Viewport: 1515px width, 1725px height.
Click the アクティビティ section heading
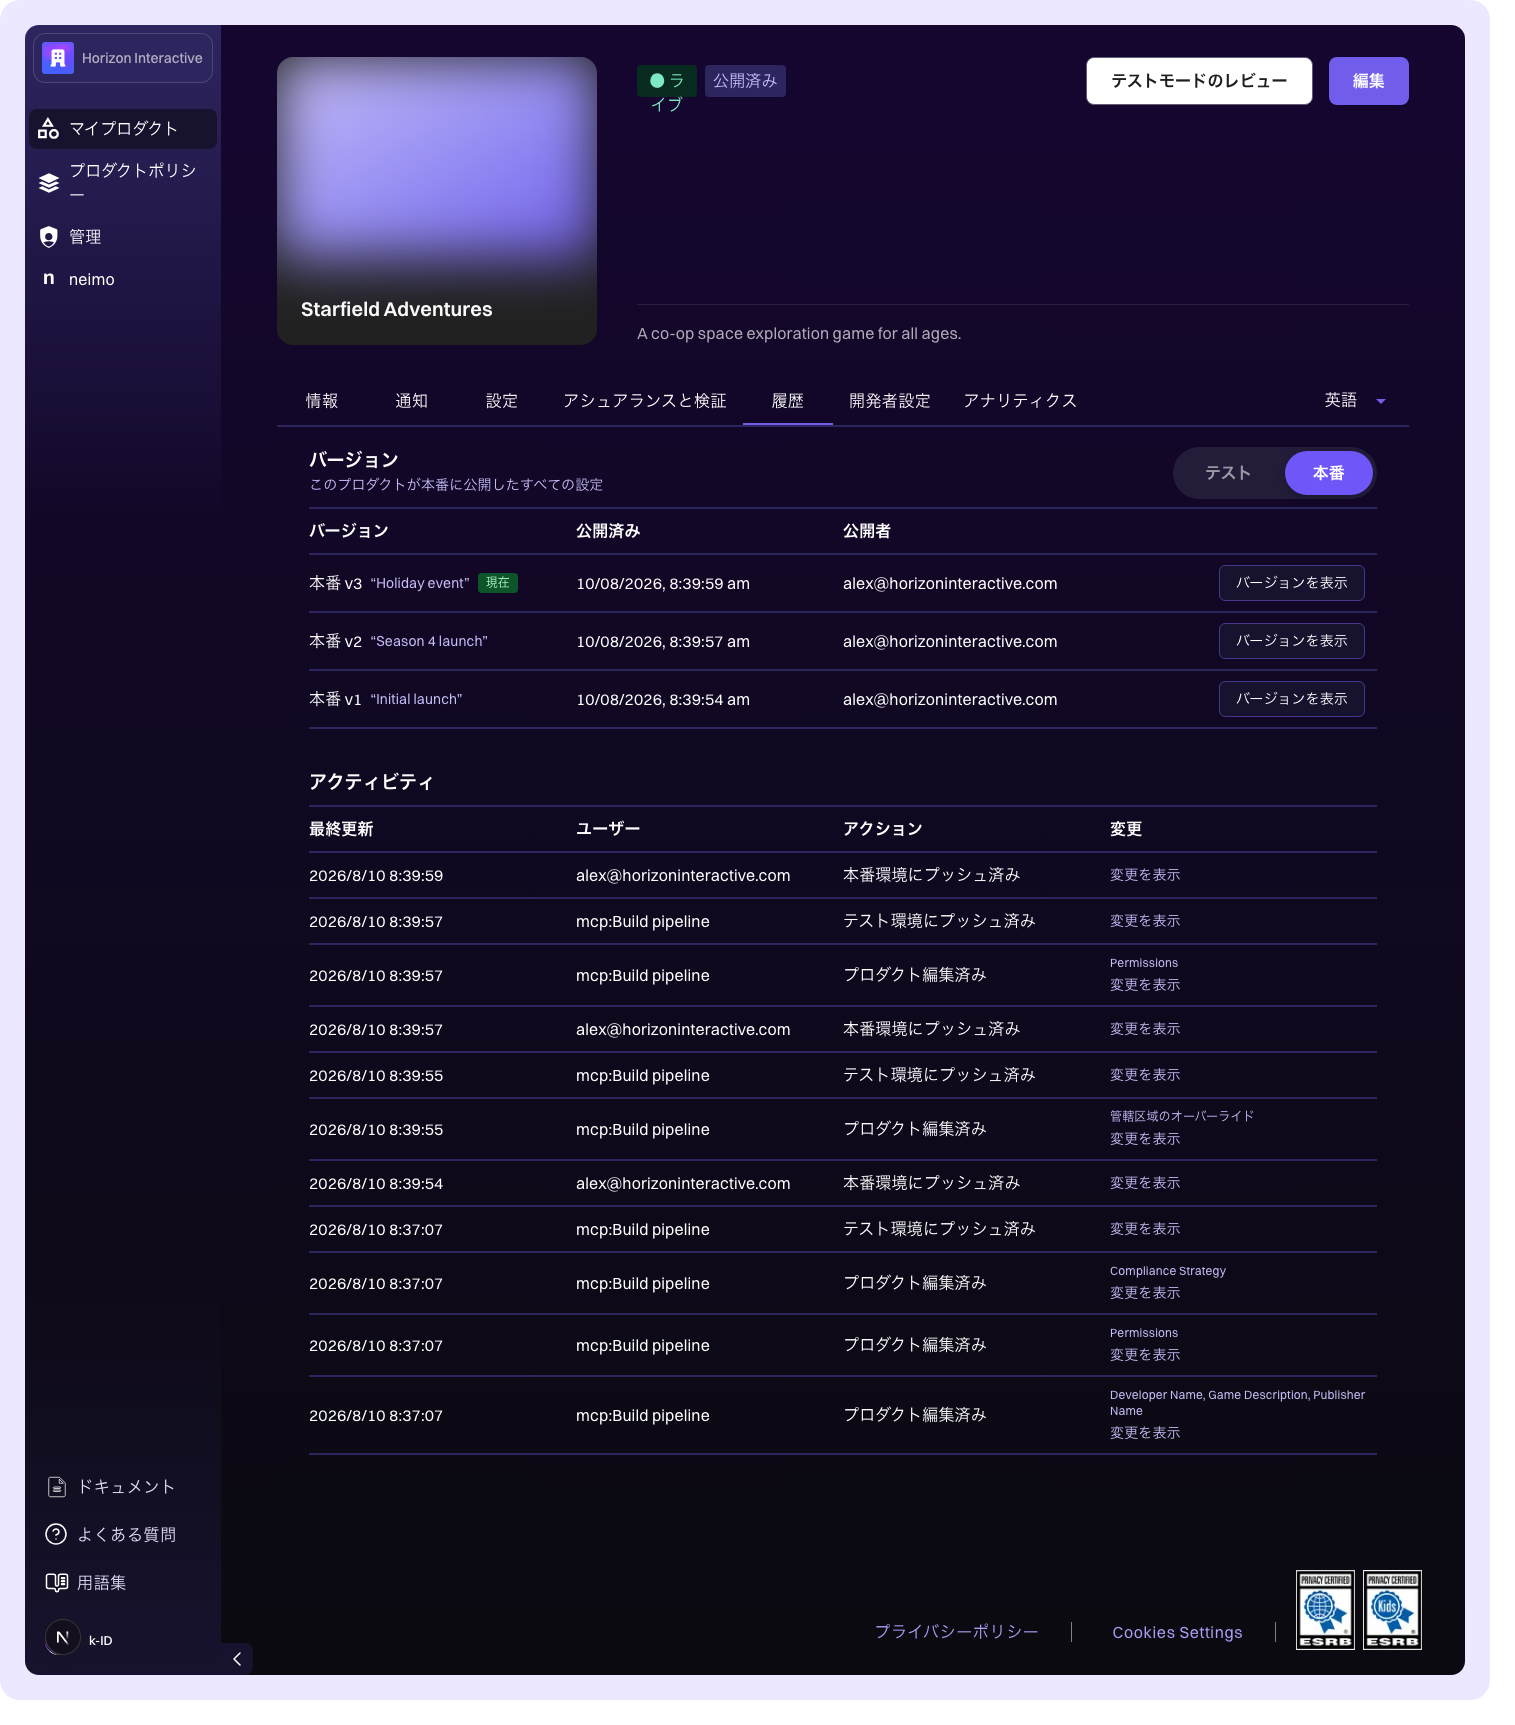click(x=371, y=782)
